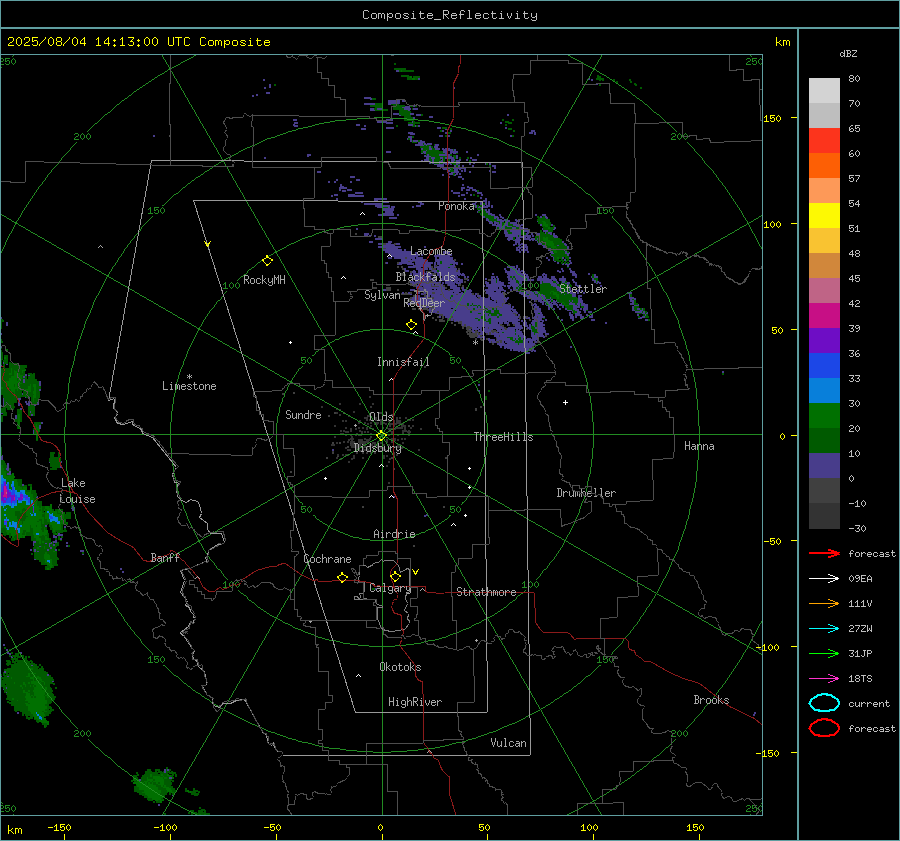Image resolution: width=900 pixels, height=841 pixels.
Task: Click the yellow 51 dBZ color swatch
Action: [x=824, y=216]
